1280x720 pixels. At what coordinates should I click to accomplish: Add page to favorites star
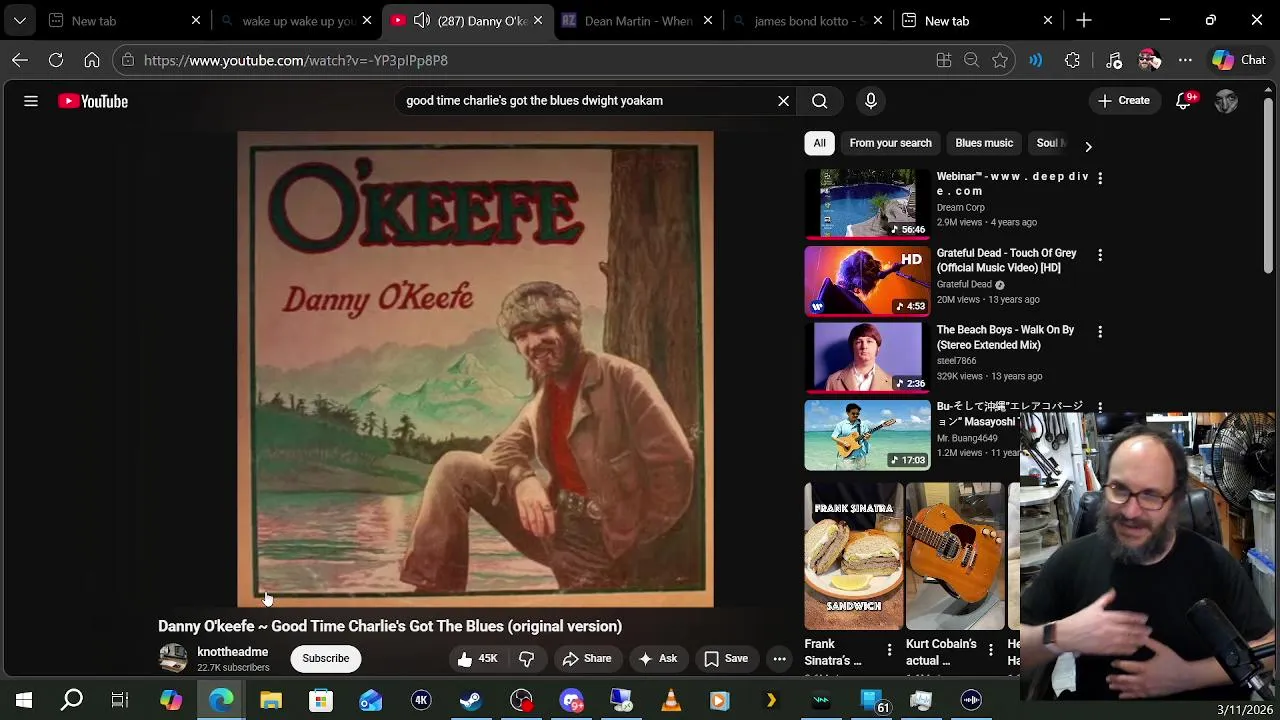tap(1000, 60)
